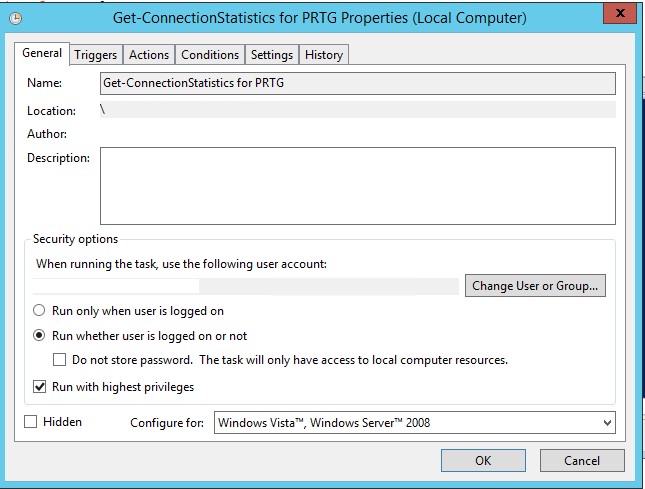This screenshot has height=489, width=645.
Task: Click the clock icon in the title bar
Action: click(15, 18)
